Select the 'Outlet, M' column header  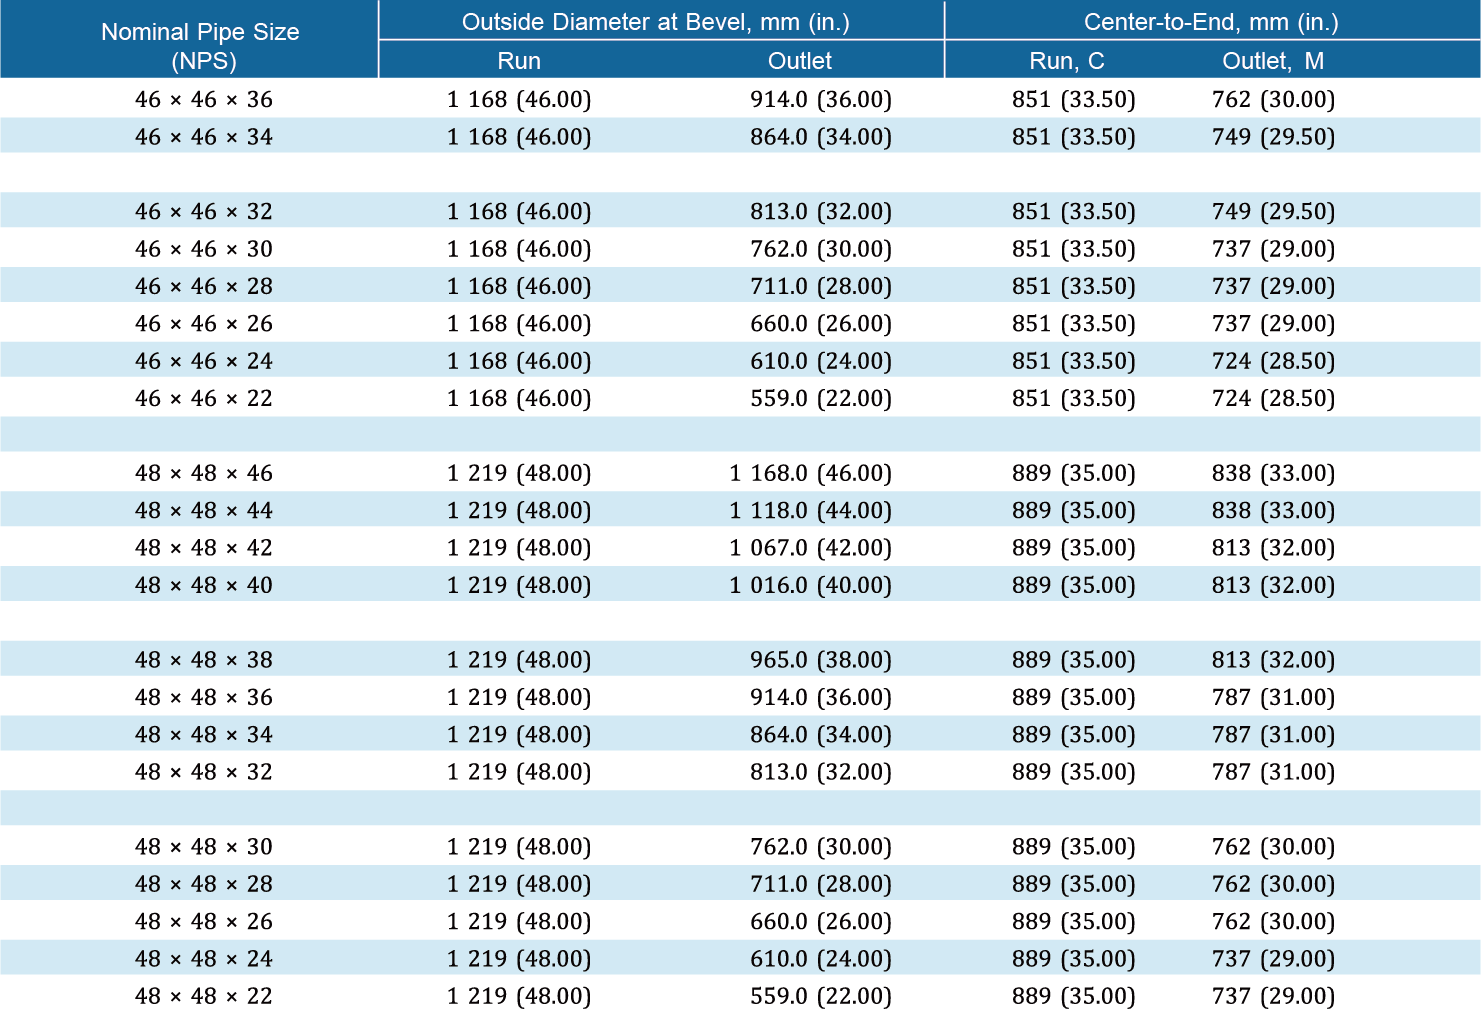(x=1273, y=61)
